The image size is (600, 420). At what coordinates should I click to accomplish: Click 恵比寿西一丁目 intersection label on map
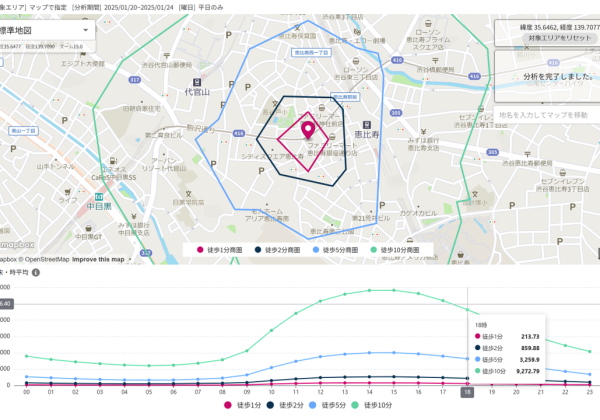point(311,52)
